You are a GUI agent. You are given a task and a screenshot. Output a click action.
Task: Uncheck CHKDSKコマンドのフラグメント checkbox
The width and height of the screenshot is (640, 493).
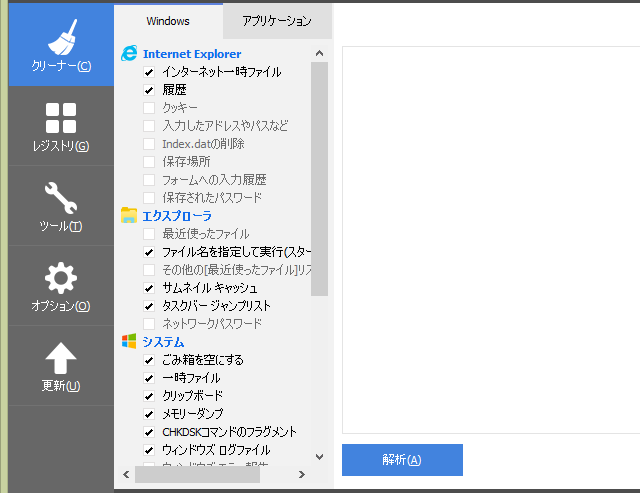[149, 432]
